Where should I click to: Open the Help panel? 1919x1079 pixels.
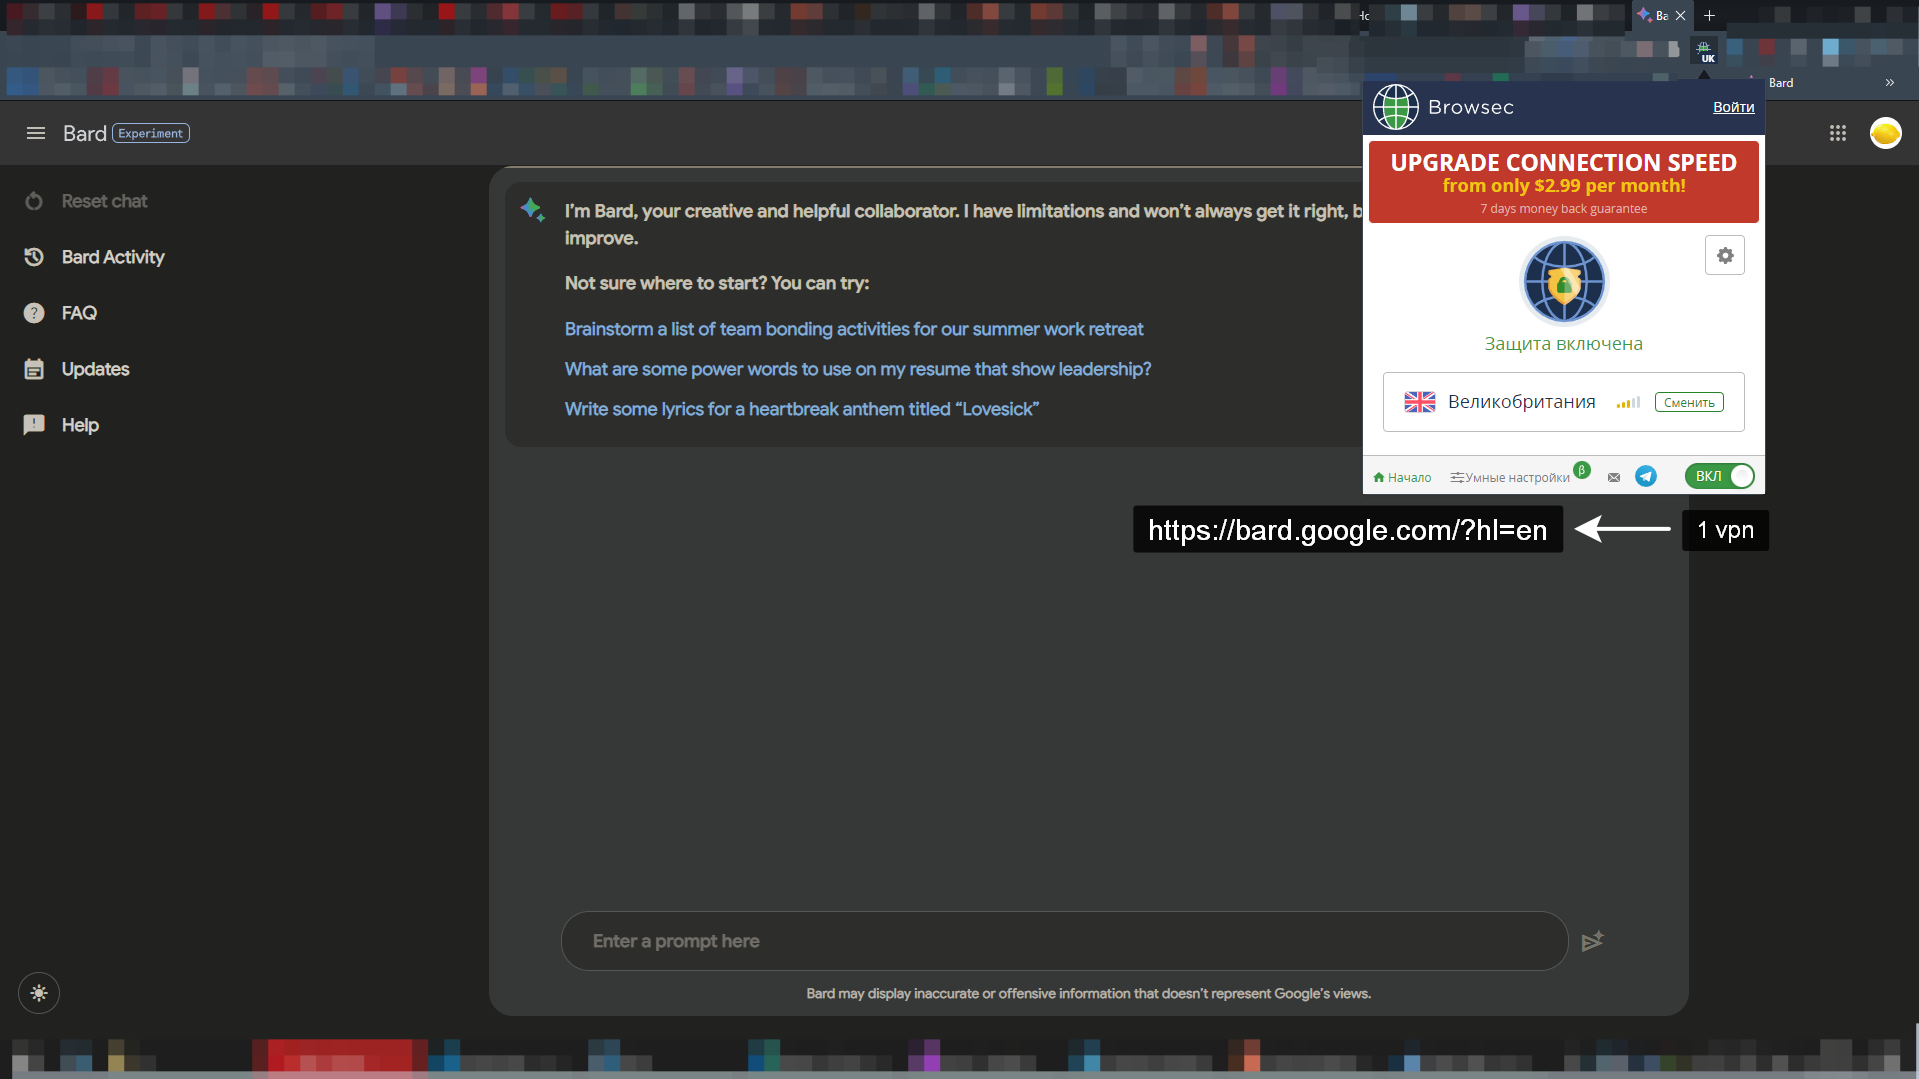click(x=80, y=424)
